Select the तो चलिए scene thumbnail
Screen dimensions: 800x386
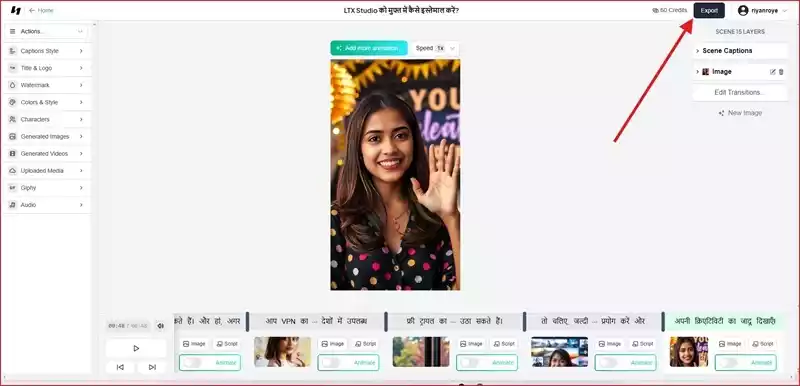pyautogui.click(x=559, y=352)
